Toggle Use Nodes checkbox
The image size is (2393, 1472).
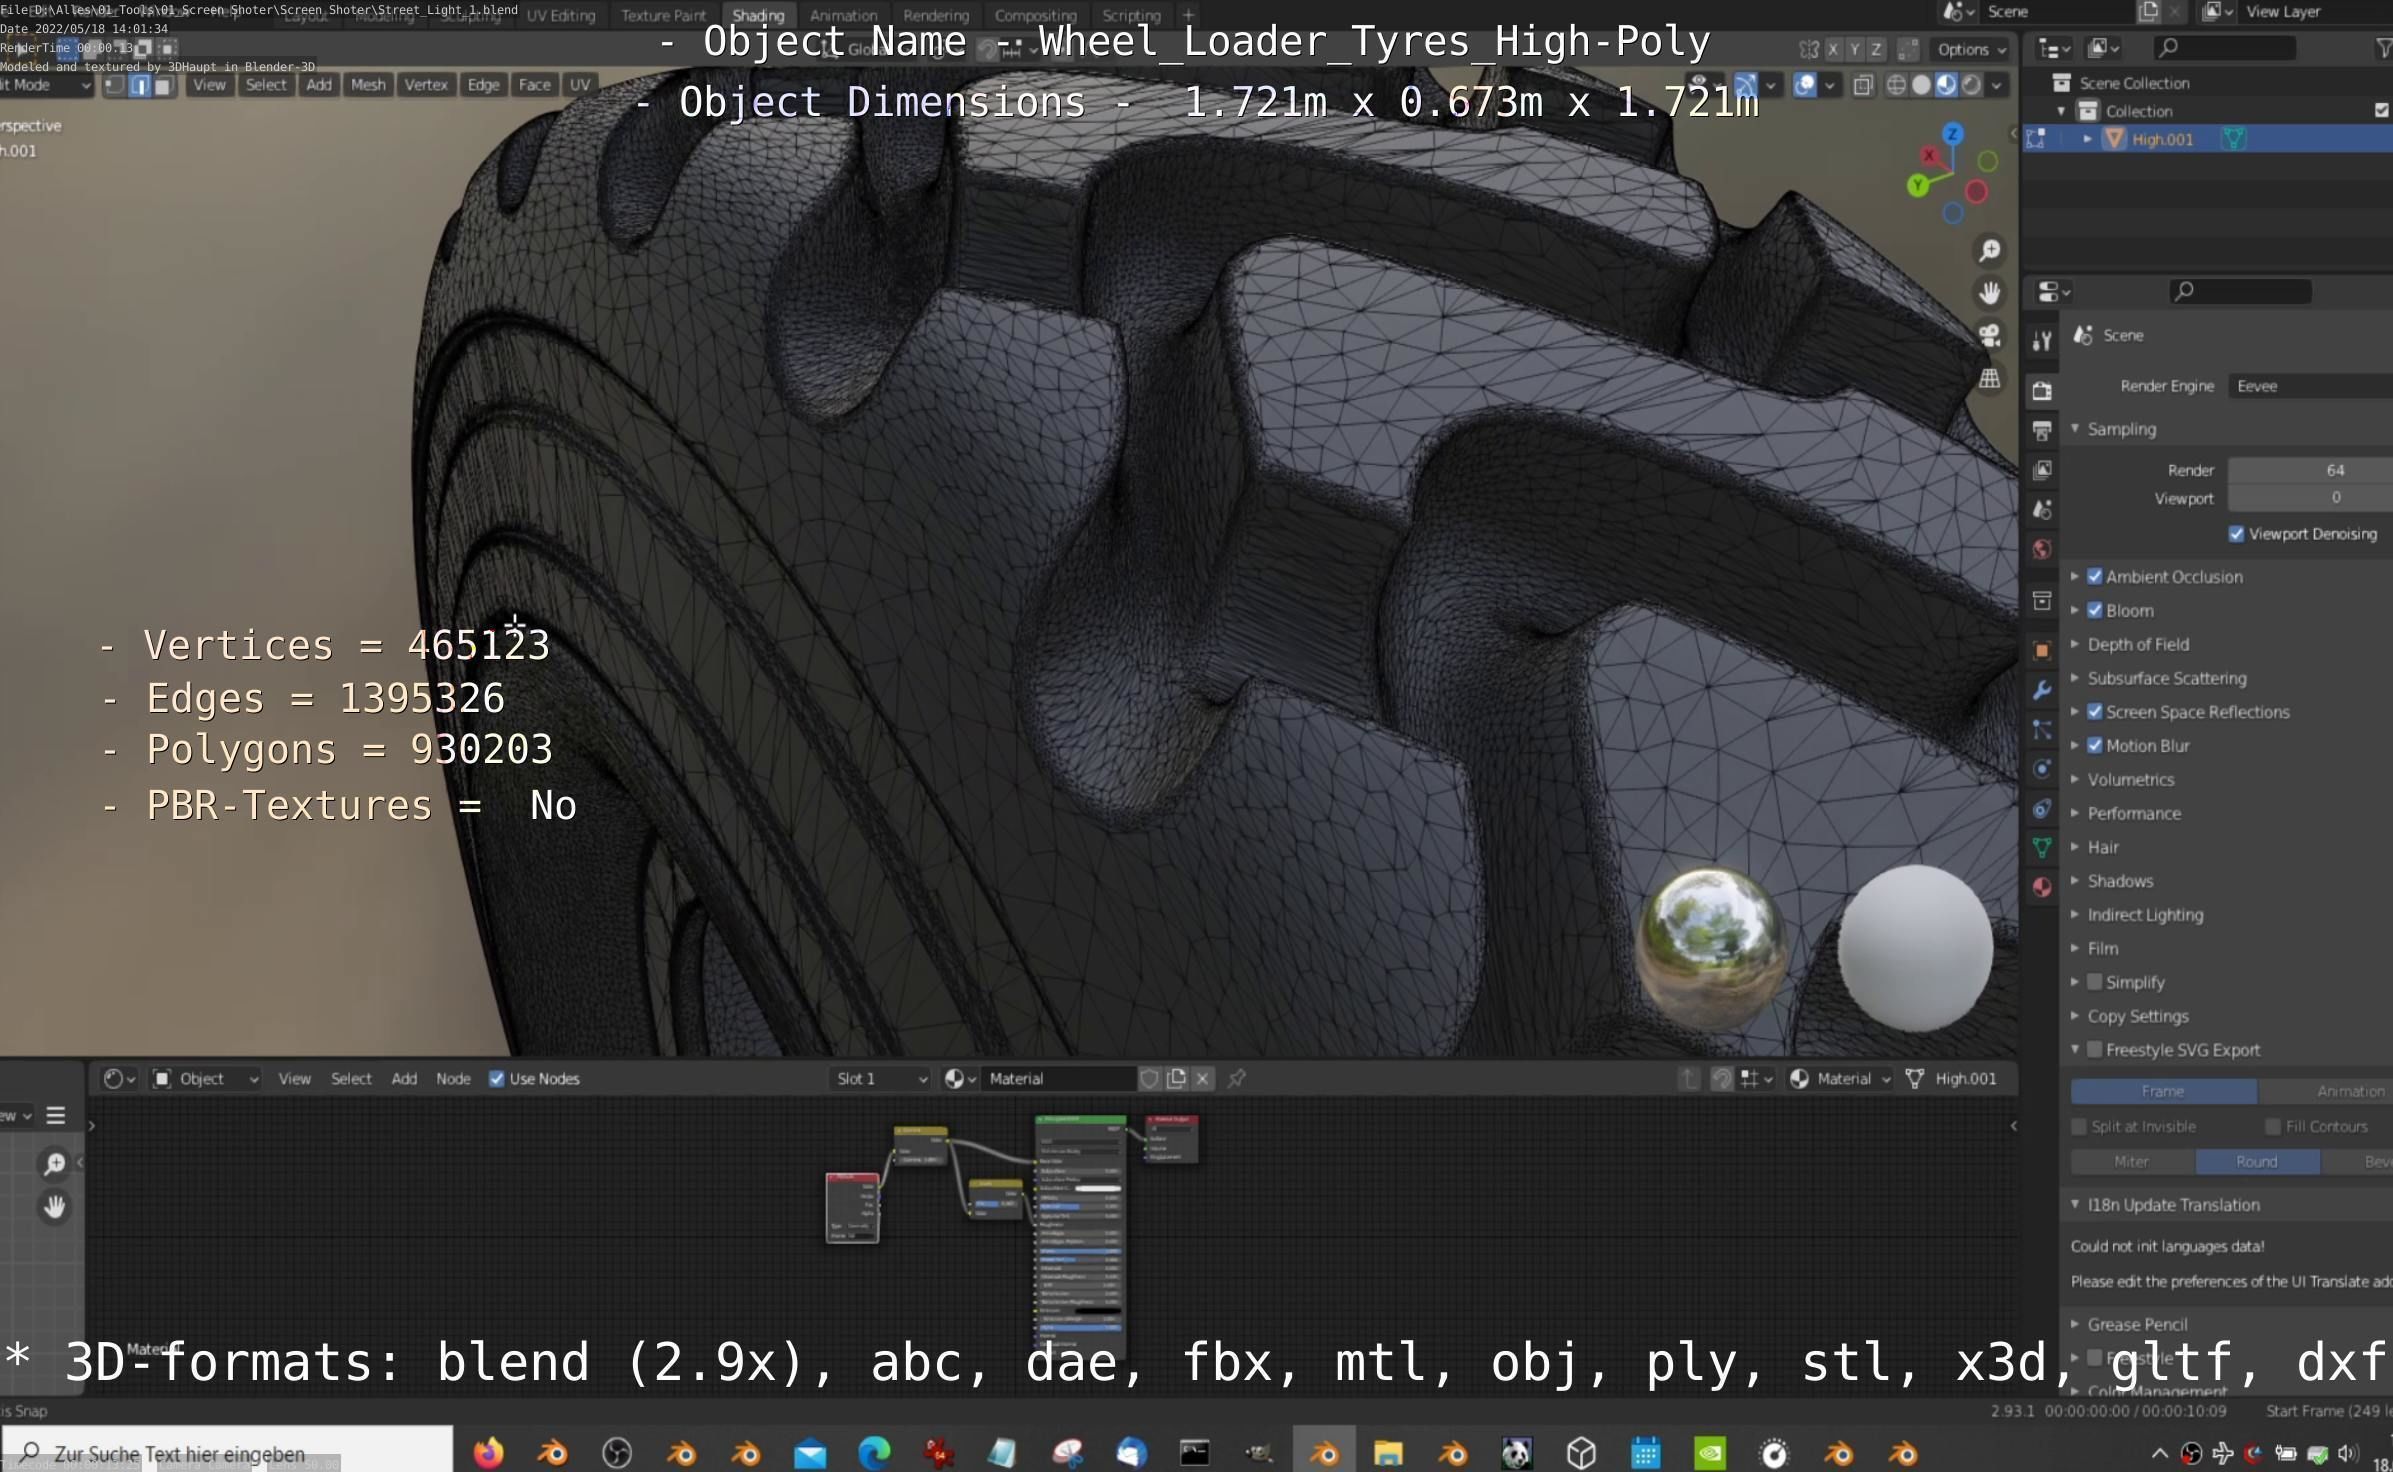pyautogui.click(x=496, y=1078)
